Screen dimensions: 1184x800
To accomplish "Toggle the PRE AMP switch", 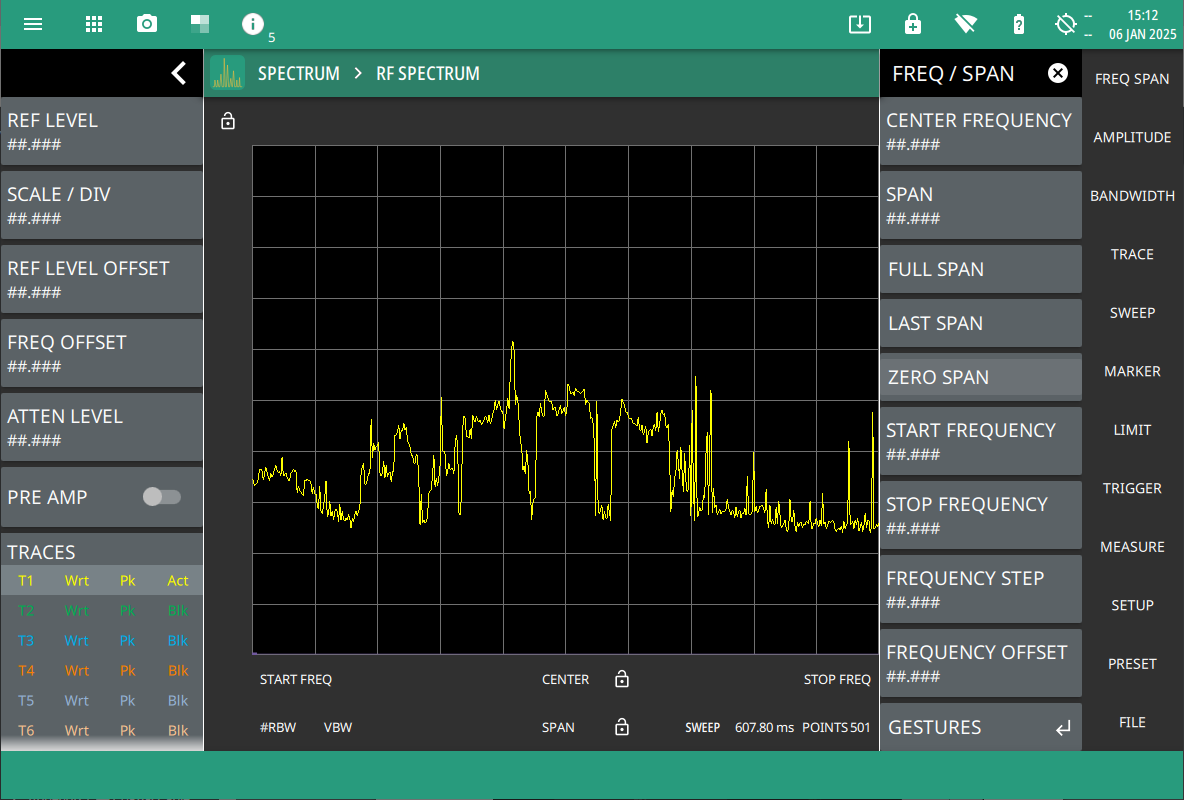I will [161, 497].
